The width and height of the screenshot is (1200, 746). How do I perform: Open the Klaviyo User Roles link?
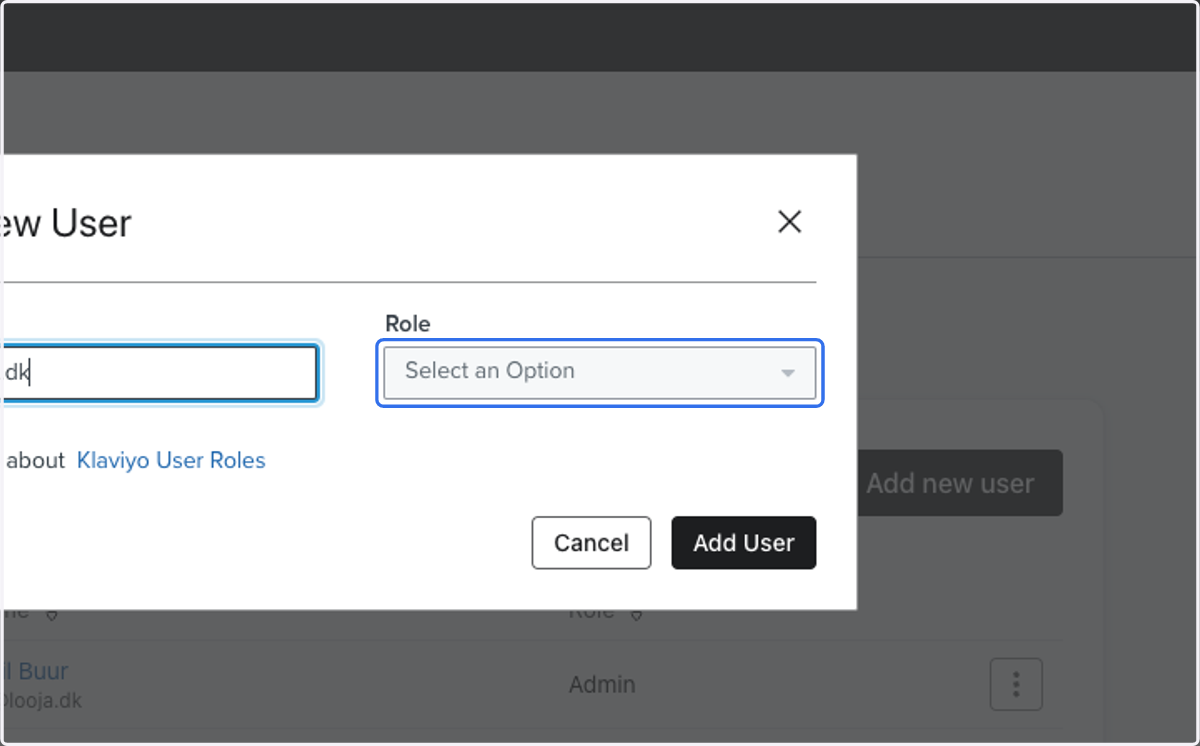click(x=171, y=461)
